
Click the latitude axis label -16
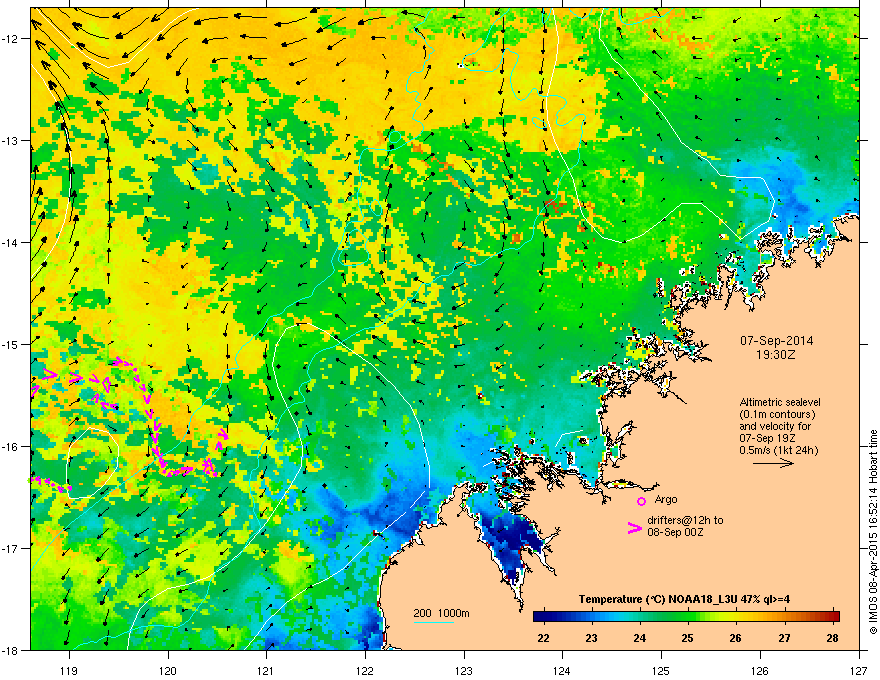click(x=11, y=446)
